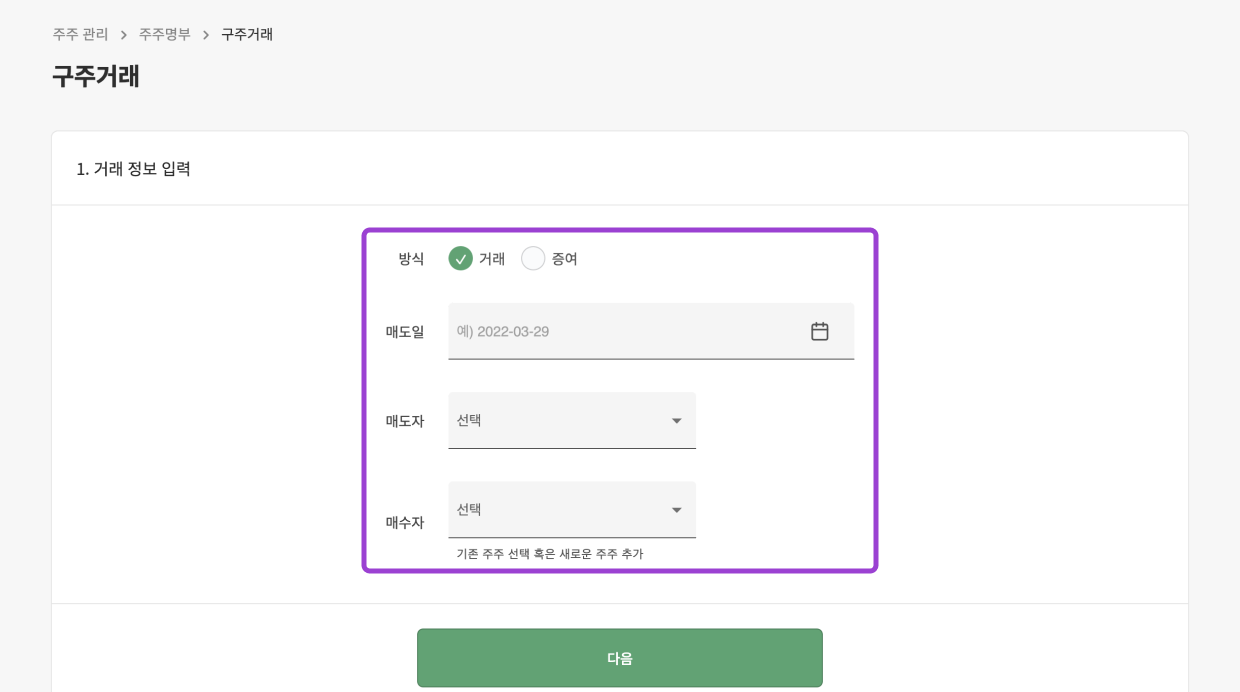Click the 매수자 field label
Screen dimensions: 1240x692
pyautogui.click(x=405, y=522)
